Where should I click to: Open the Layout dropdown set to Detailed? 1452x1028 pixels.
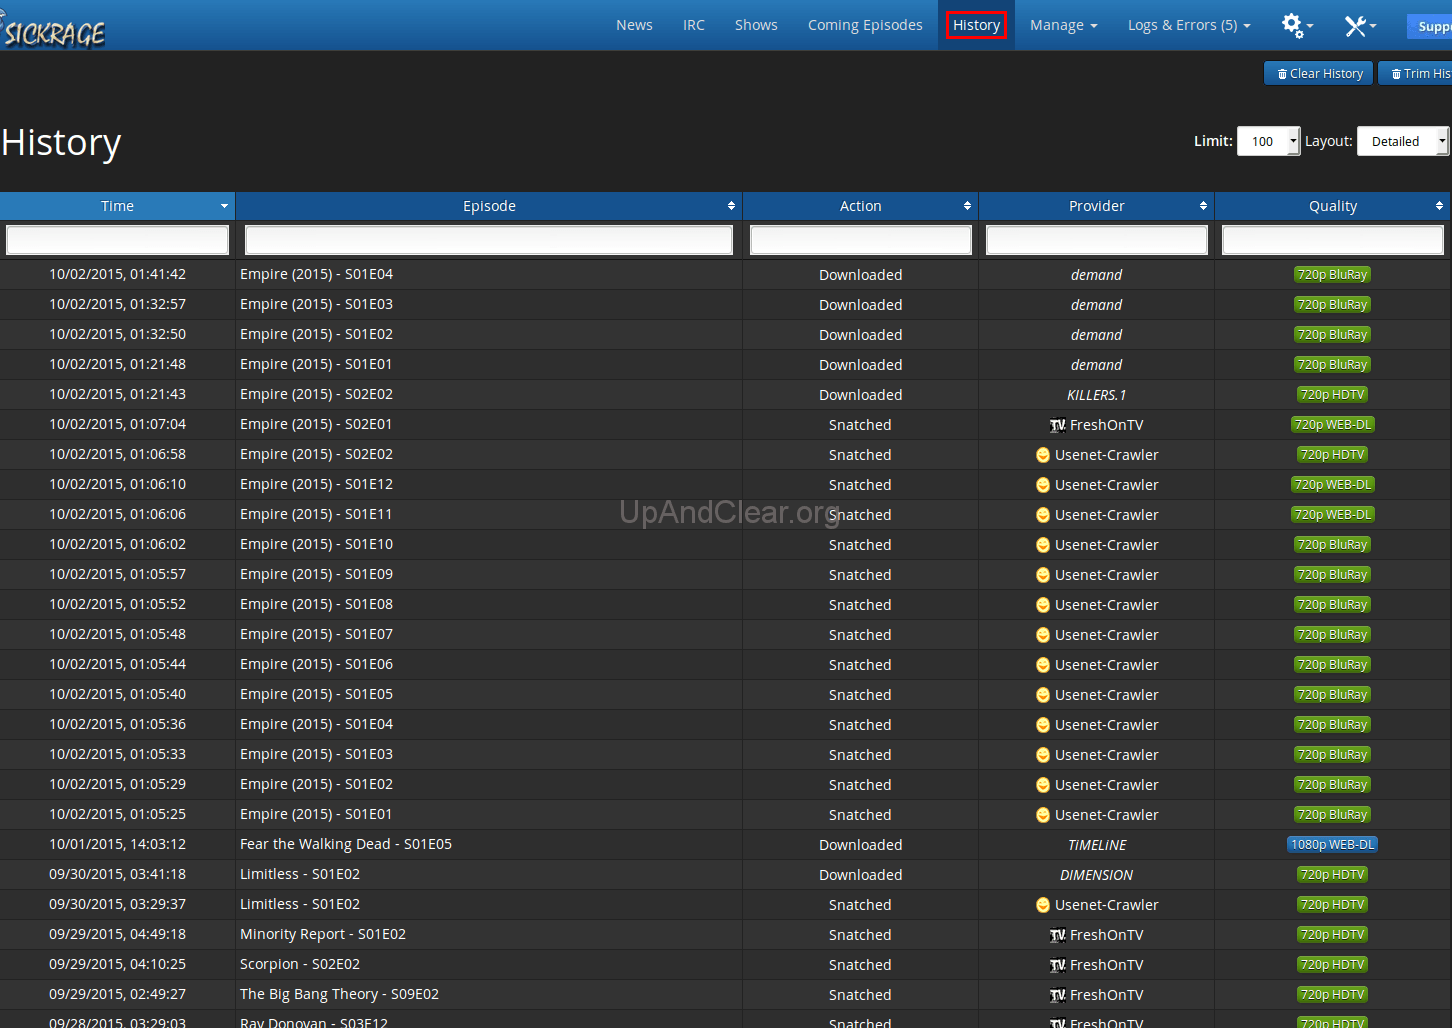(1403, 141)
